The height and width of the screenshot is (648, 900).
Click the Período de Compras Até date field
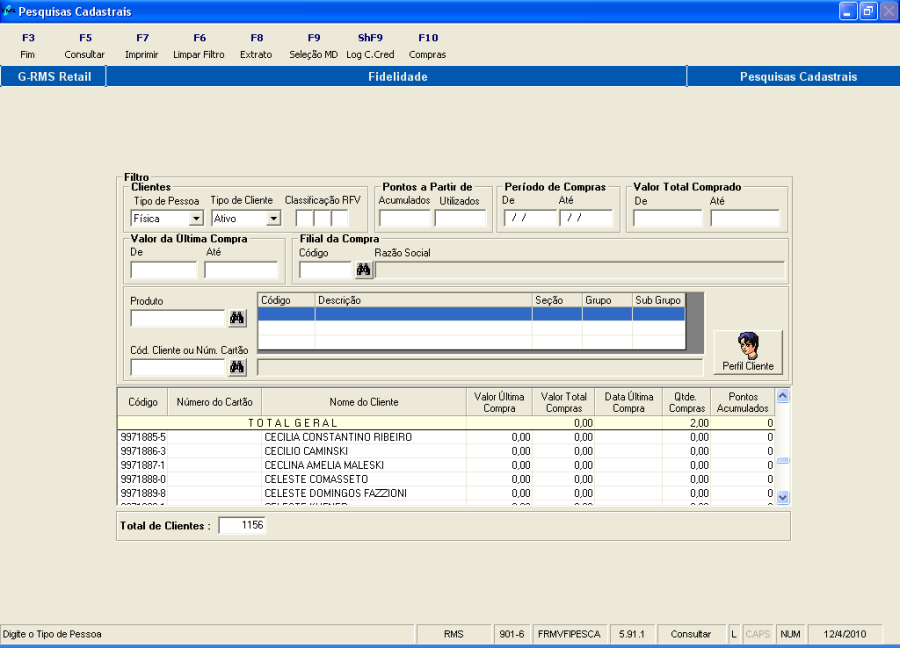click(x=587, y=218)
